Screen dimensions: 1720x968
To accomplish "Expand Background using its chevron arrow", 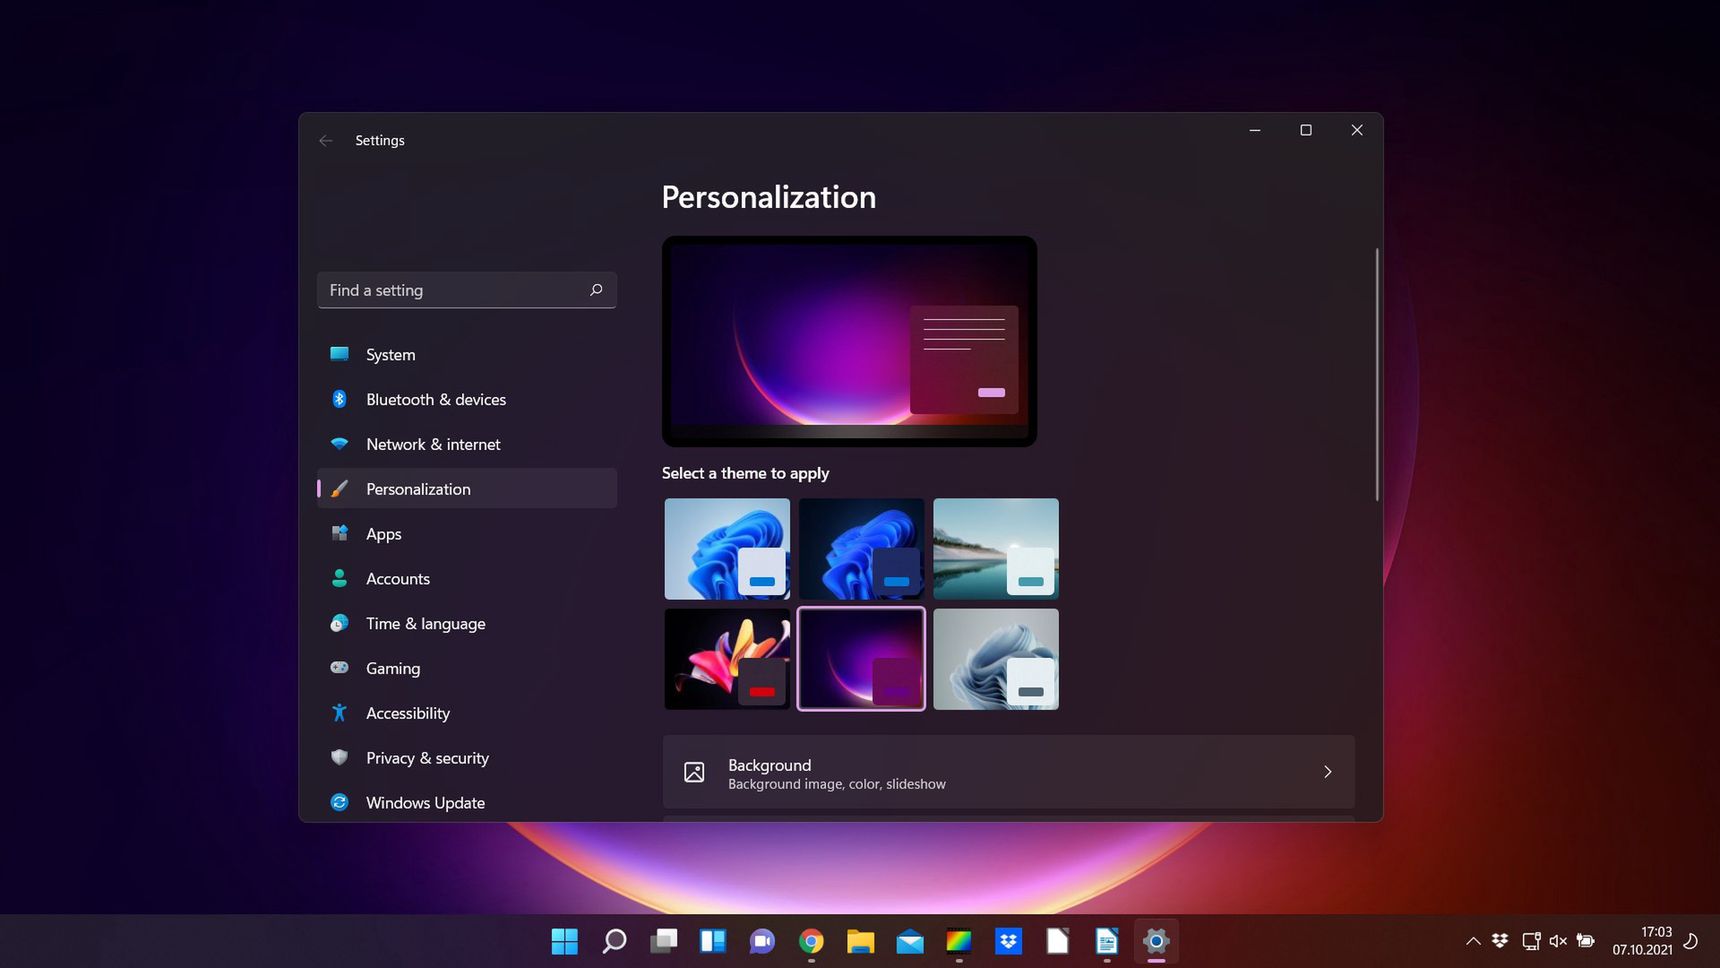I will click(x=1327, y=772).
